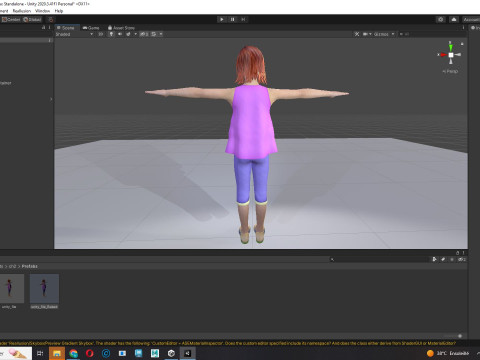Toggle the Gizmos button
The height and width of the screenshot is (360, 480).
381,34
